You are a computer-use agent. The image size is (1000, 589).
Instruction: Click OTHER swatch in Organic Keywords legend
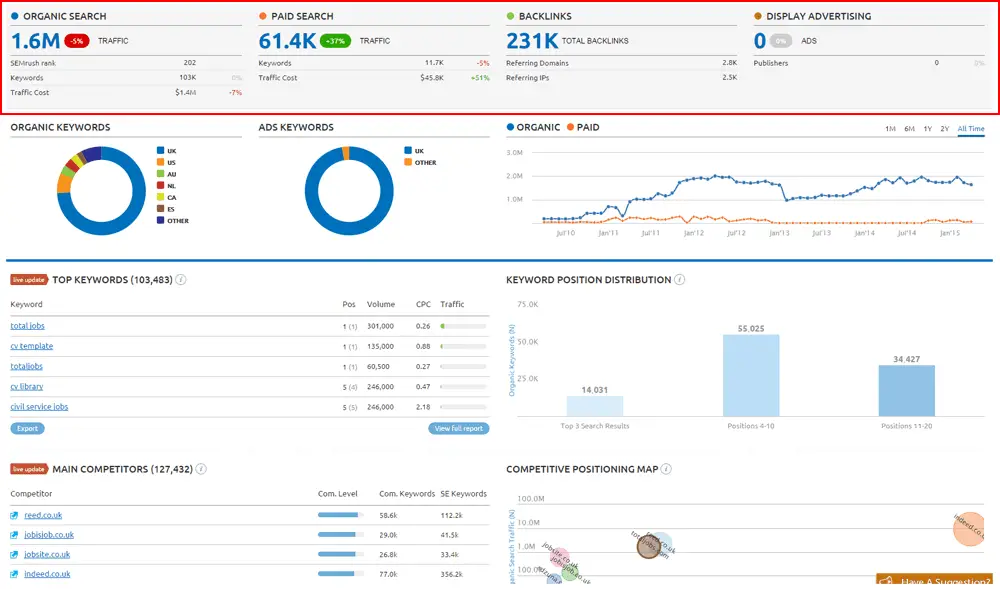[x=161, y=221]
